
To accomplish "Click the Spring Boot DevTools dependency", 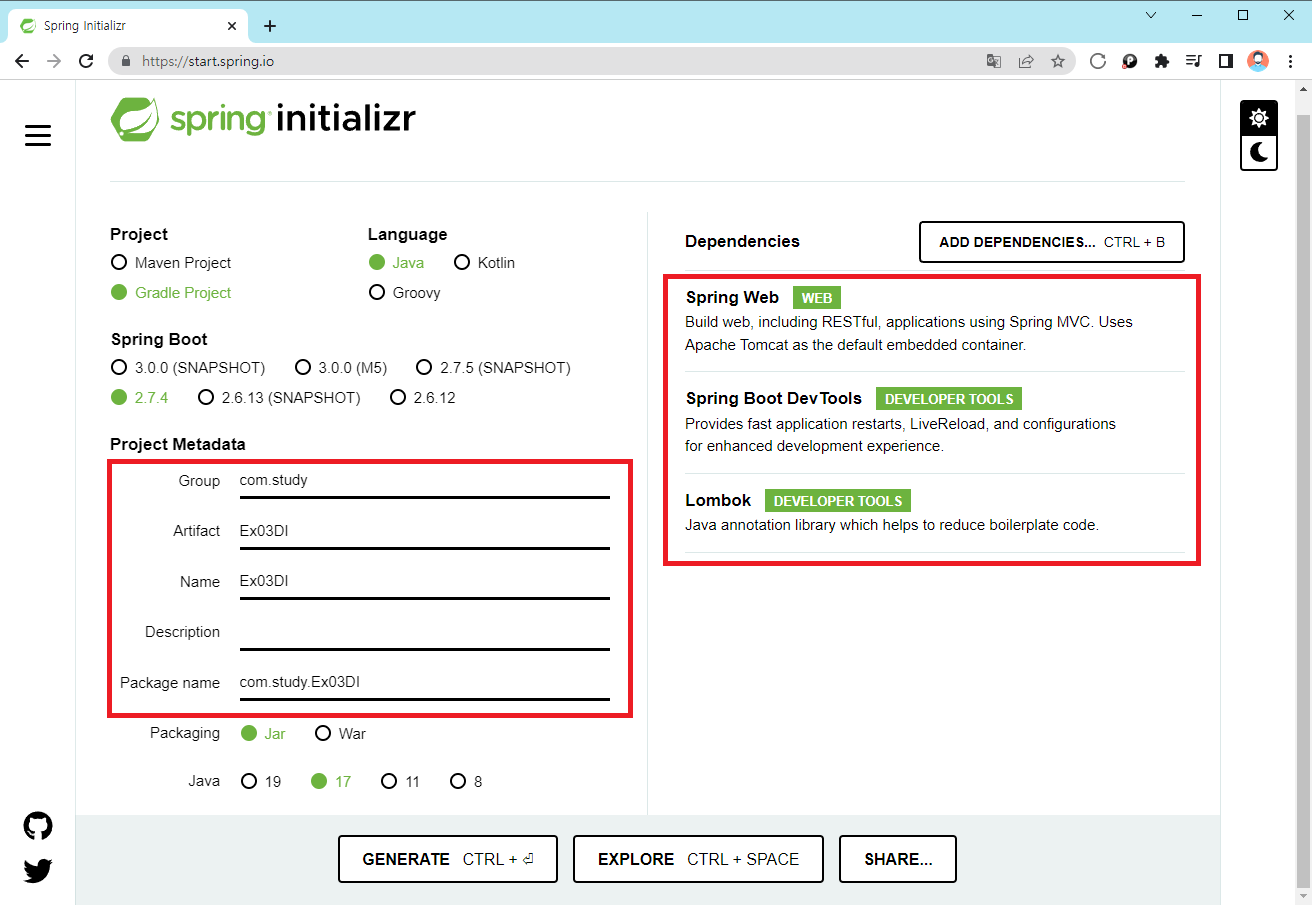I will click(x=935, y=422).
